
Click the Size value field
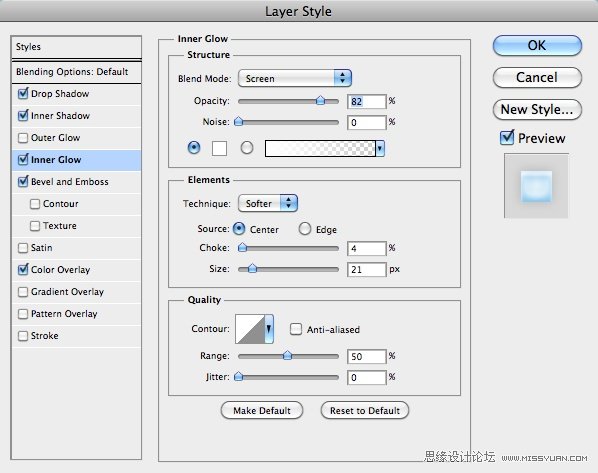coord(367,270)
